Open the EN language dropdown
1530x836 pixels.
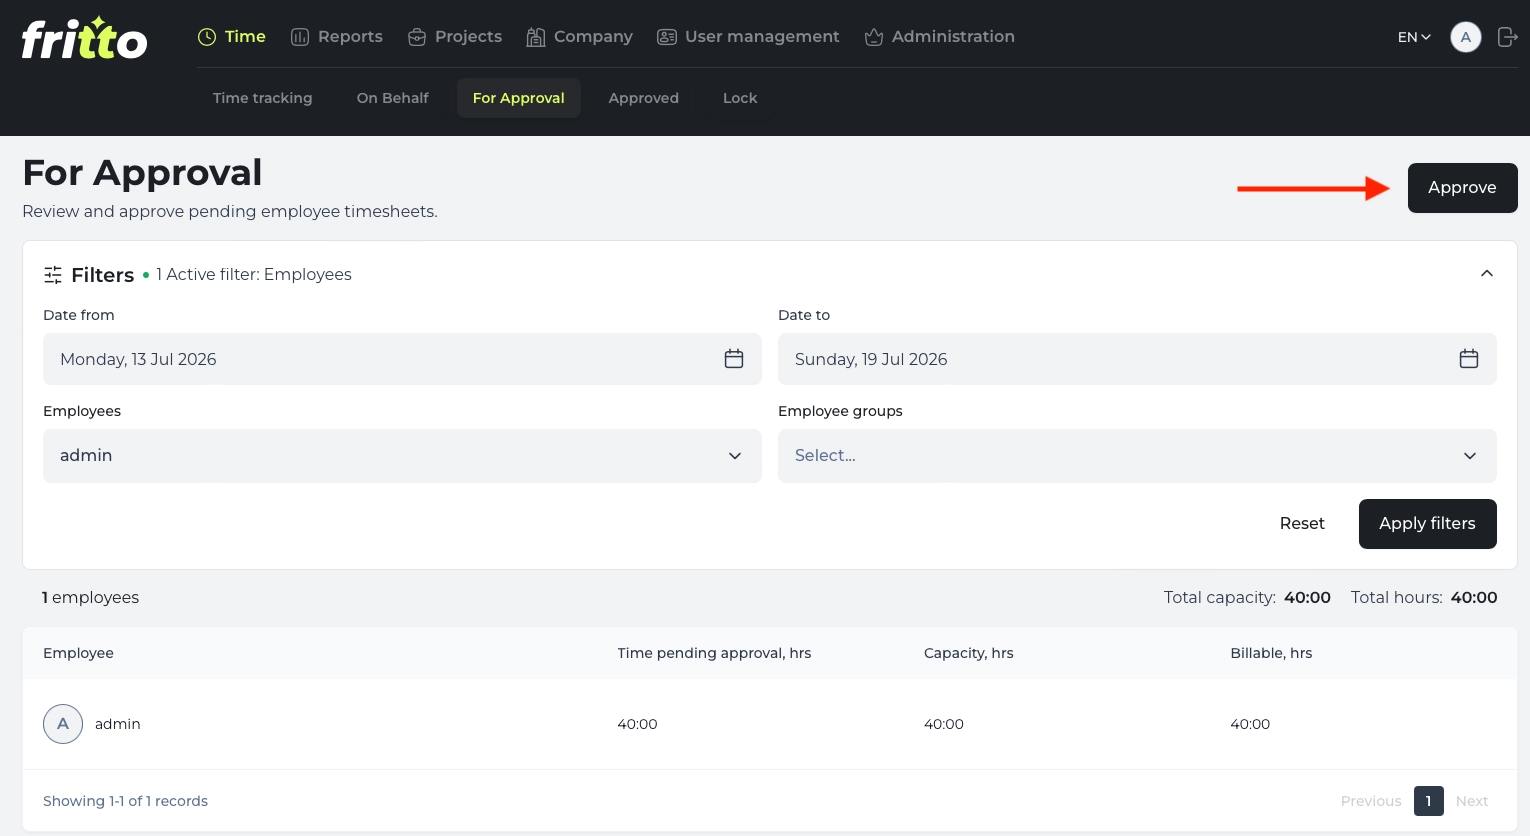(1414, 37)
